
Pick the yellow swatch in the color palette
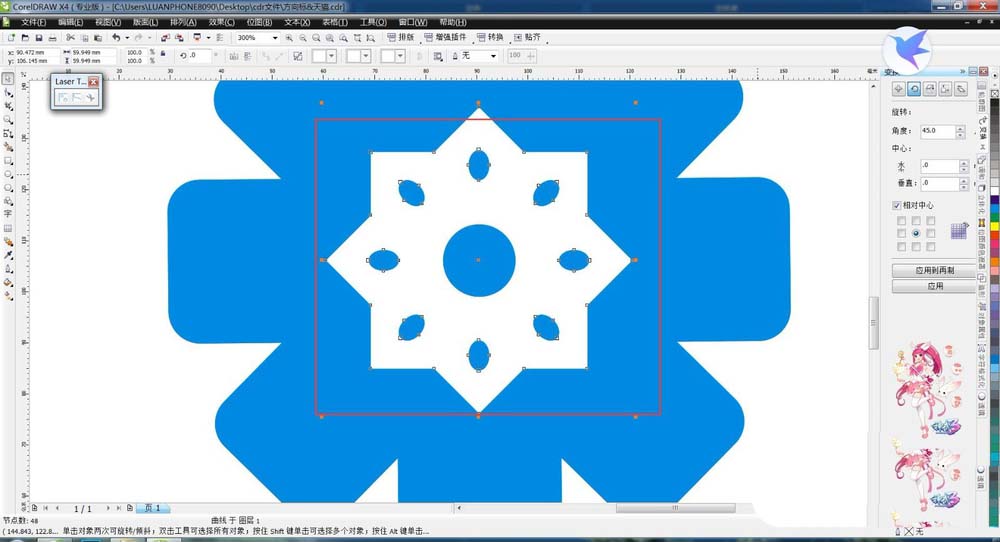point(994,227)
